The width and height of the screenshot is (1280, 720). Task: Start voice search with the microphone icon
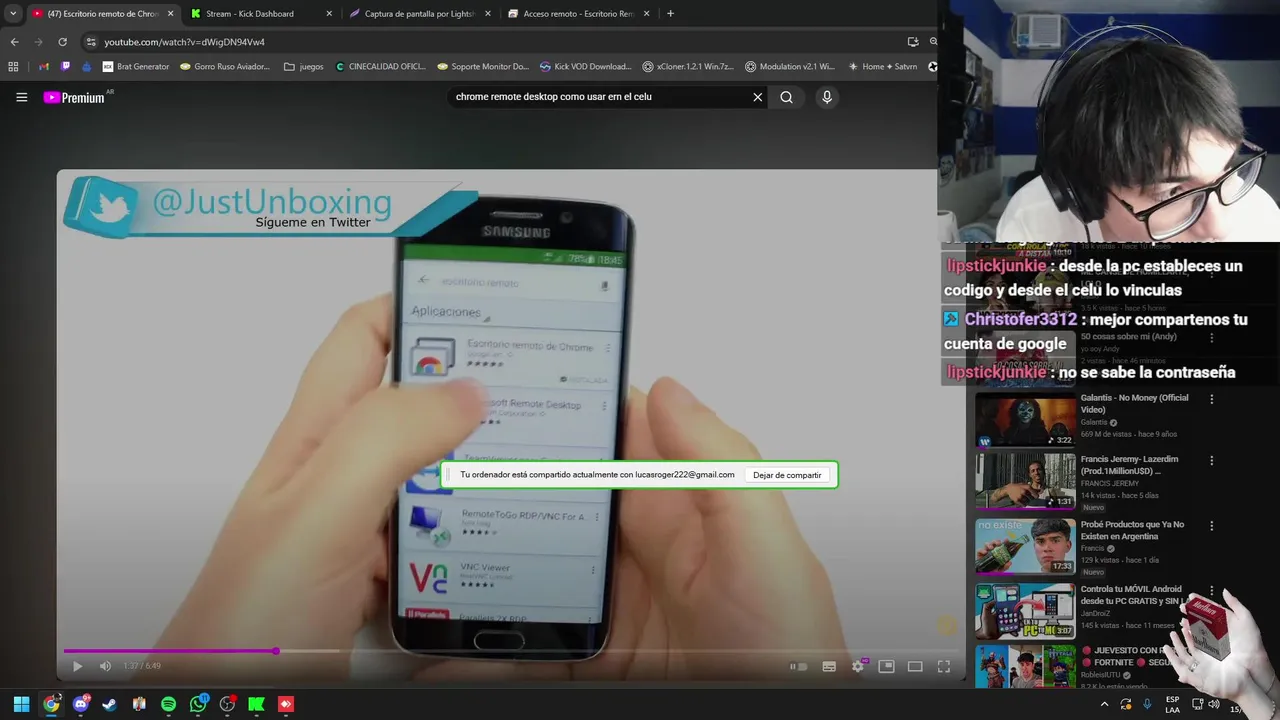826,97
